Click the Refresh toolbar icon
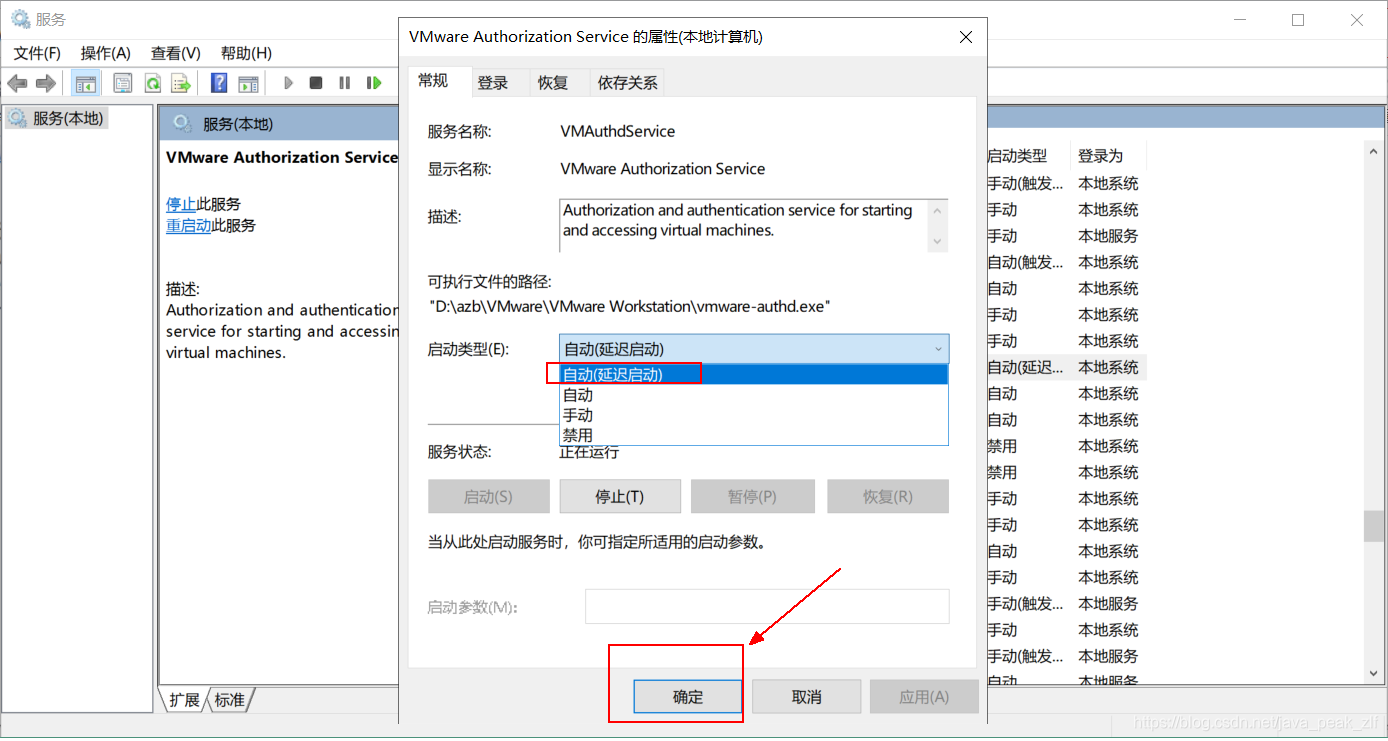 click(x=152, y=83)
